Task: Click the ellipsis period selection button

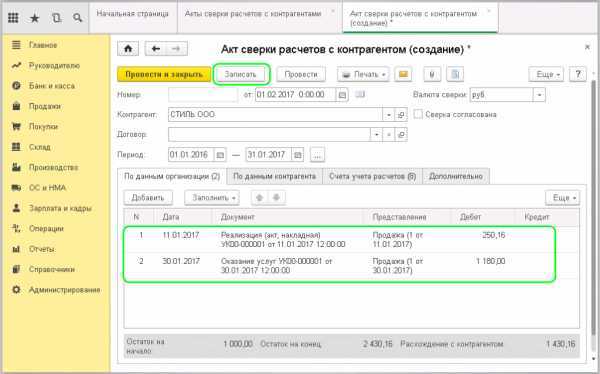Action: (318, 155)
